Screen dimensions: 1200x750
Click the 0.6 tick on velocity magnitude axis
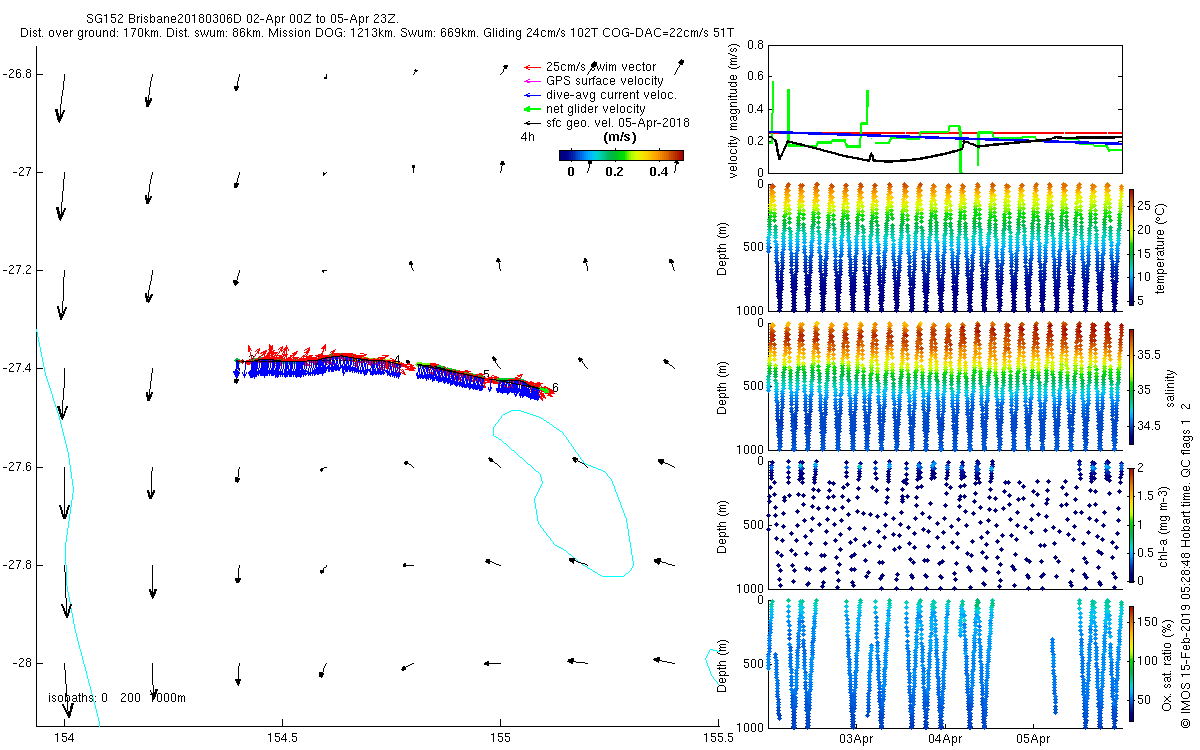point(754,77)
